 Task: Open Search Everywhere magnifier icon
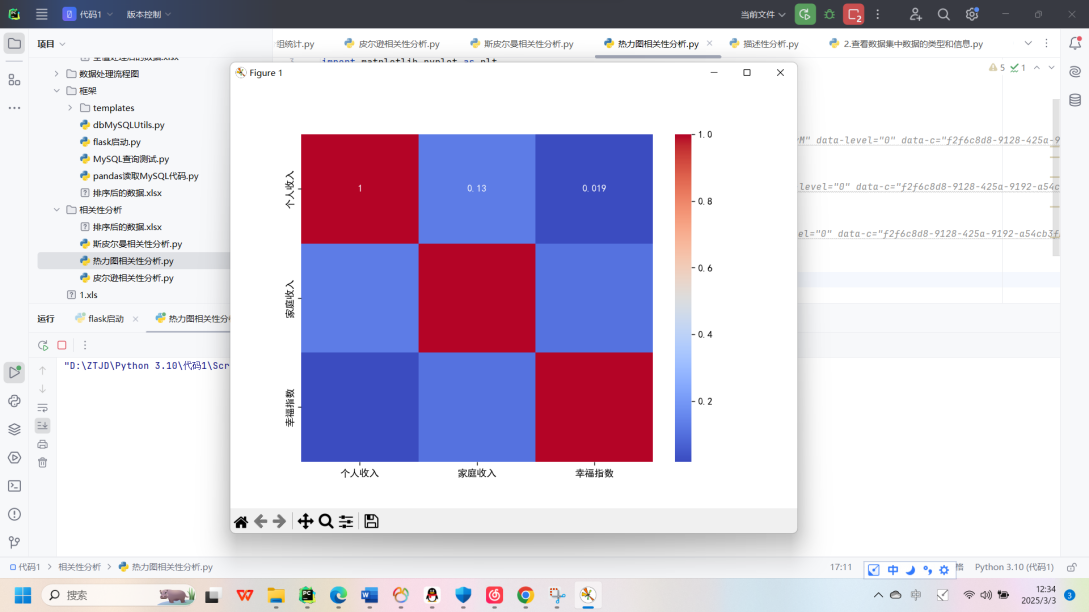pyautogui.click(x=943, y=14)
